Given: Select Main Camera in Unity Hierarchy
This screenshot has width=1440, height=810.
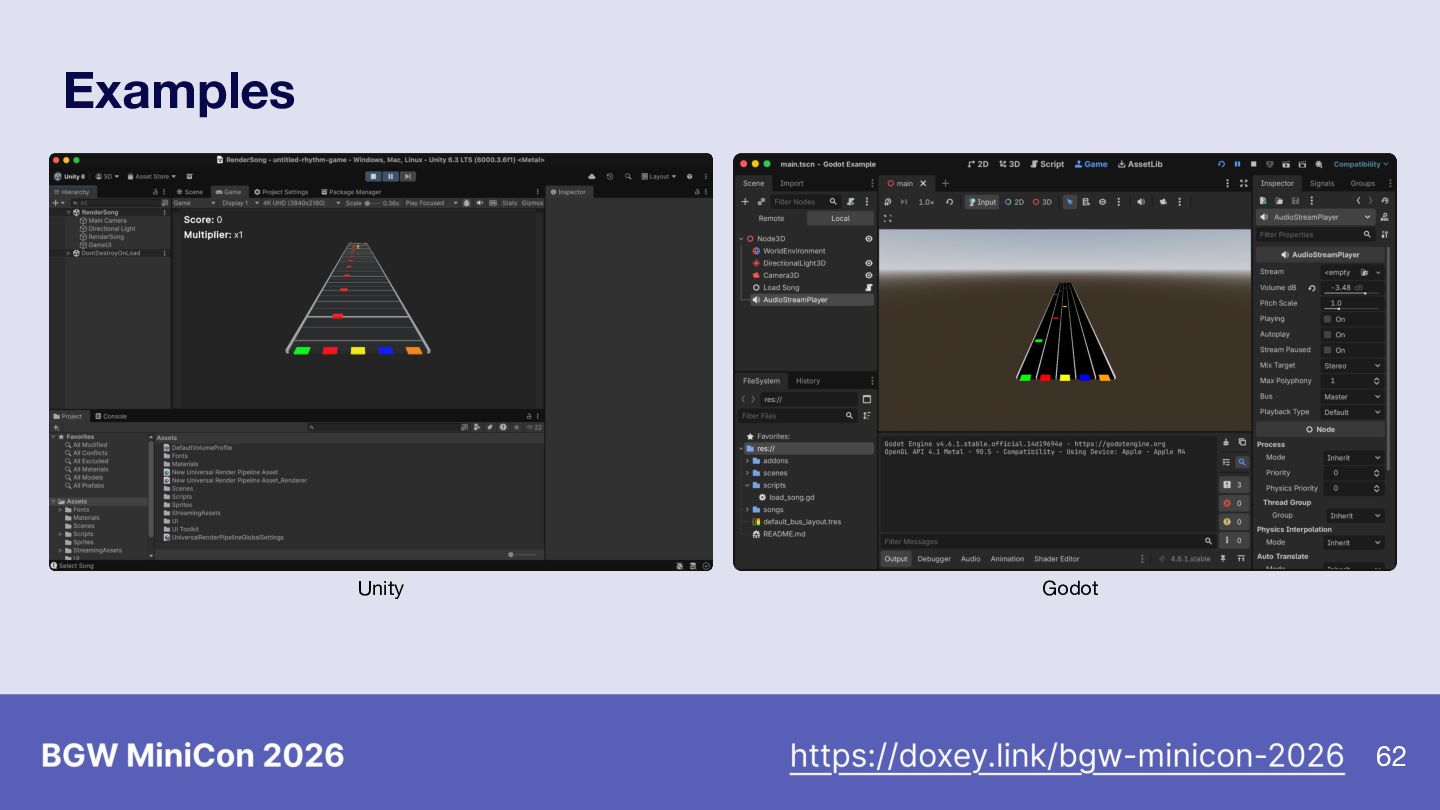Looking at the screenshot, I should 103,220.
